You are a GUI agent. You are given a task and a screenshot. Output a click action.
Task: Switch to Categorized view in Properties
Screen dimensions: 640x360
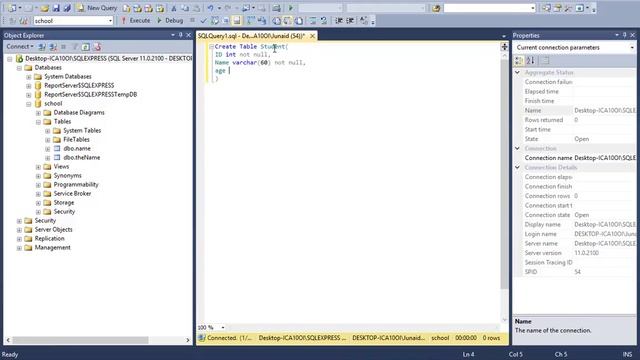tap(519, 61)
